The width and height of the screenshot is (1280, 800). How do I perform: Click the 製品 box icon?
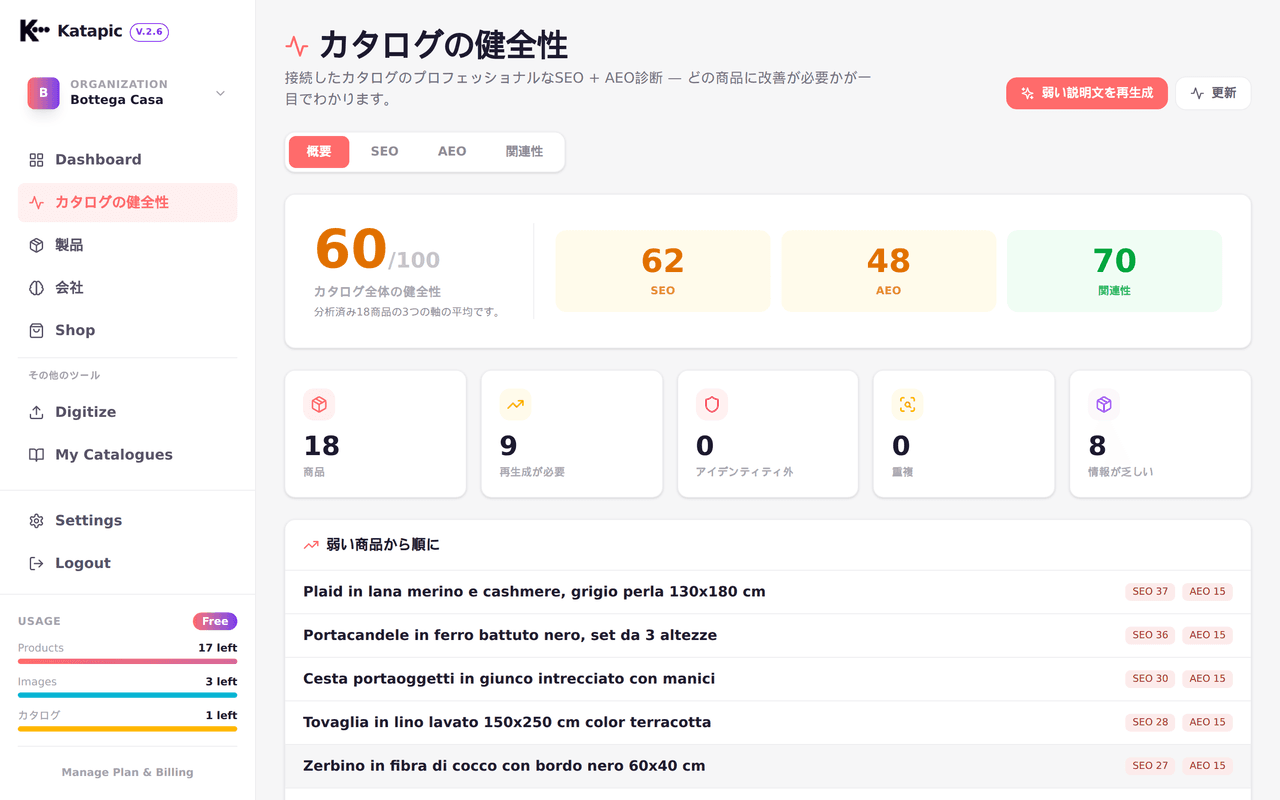[x=36, y=245]
